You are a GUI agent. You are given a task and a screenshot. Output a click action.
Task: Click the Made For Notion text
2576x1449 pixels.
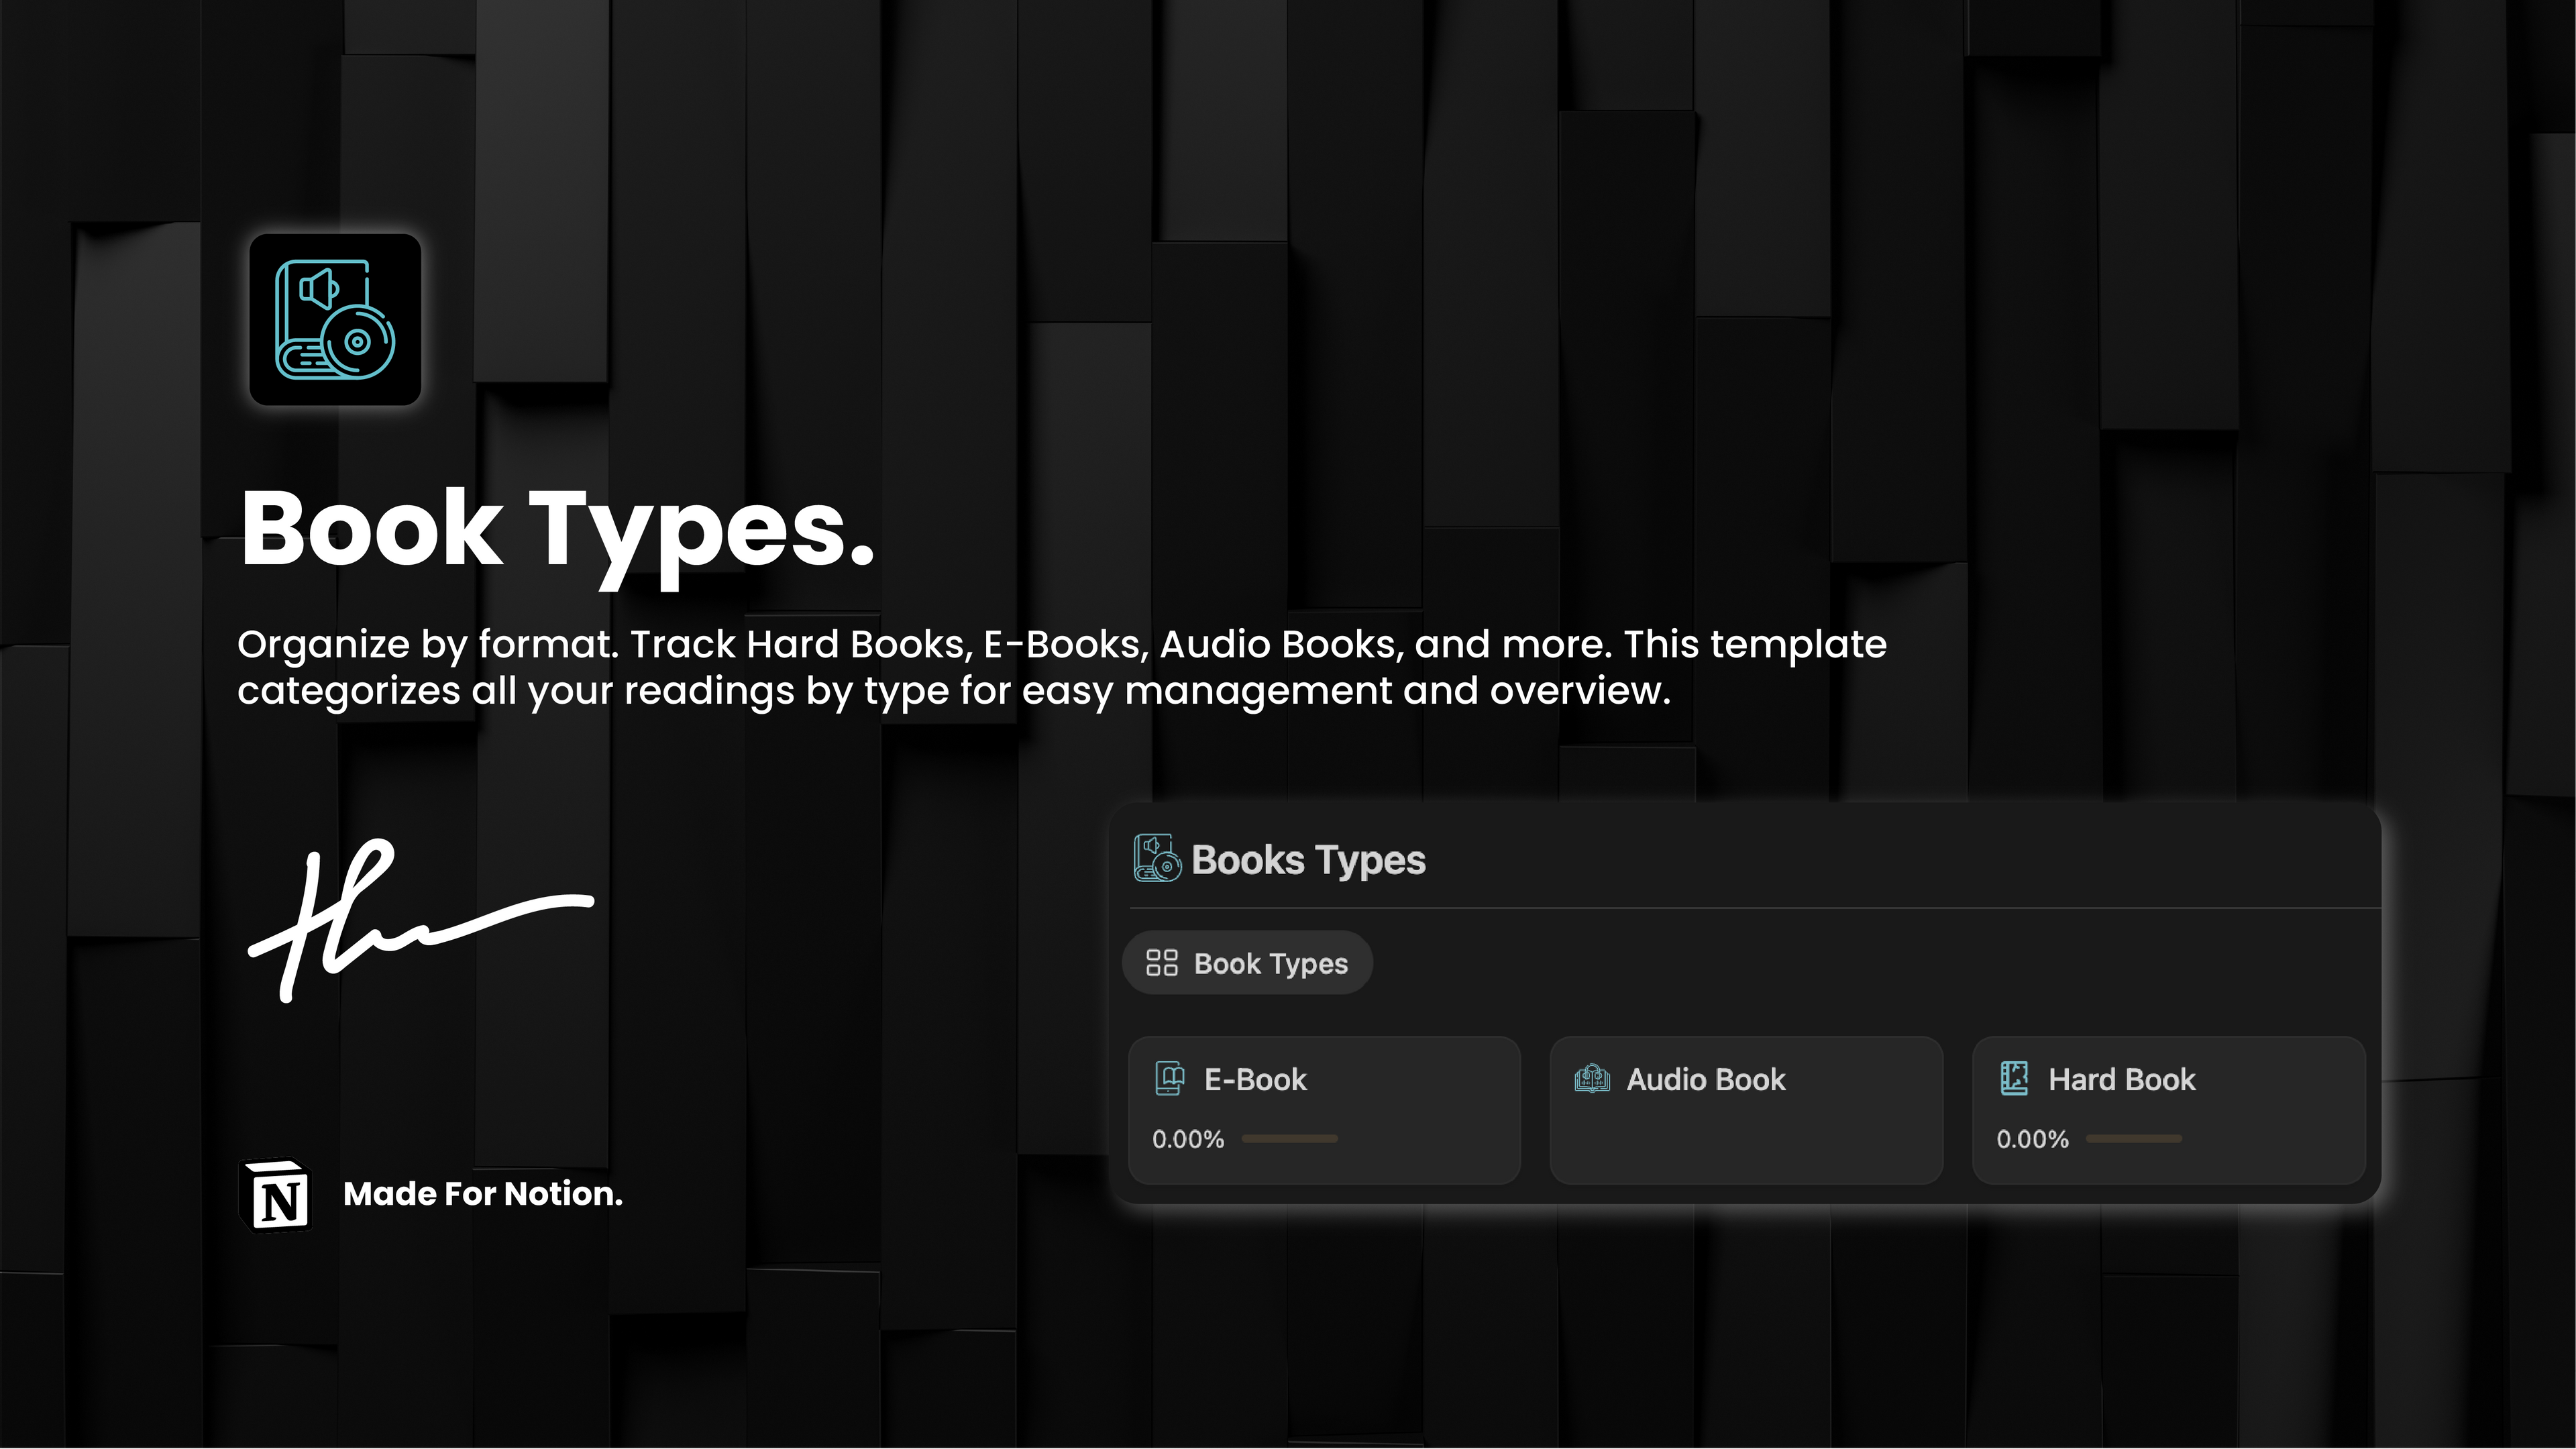[482, 1194]
